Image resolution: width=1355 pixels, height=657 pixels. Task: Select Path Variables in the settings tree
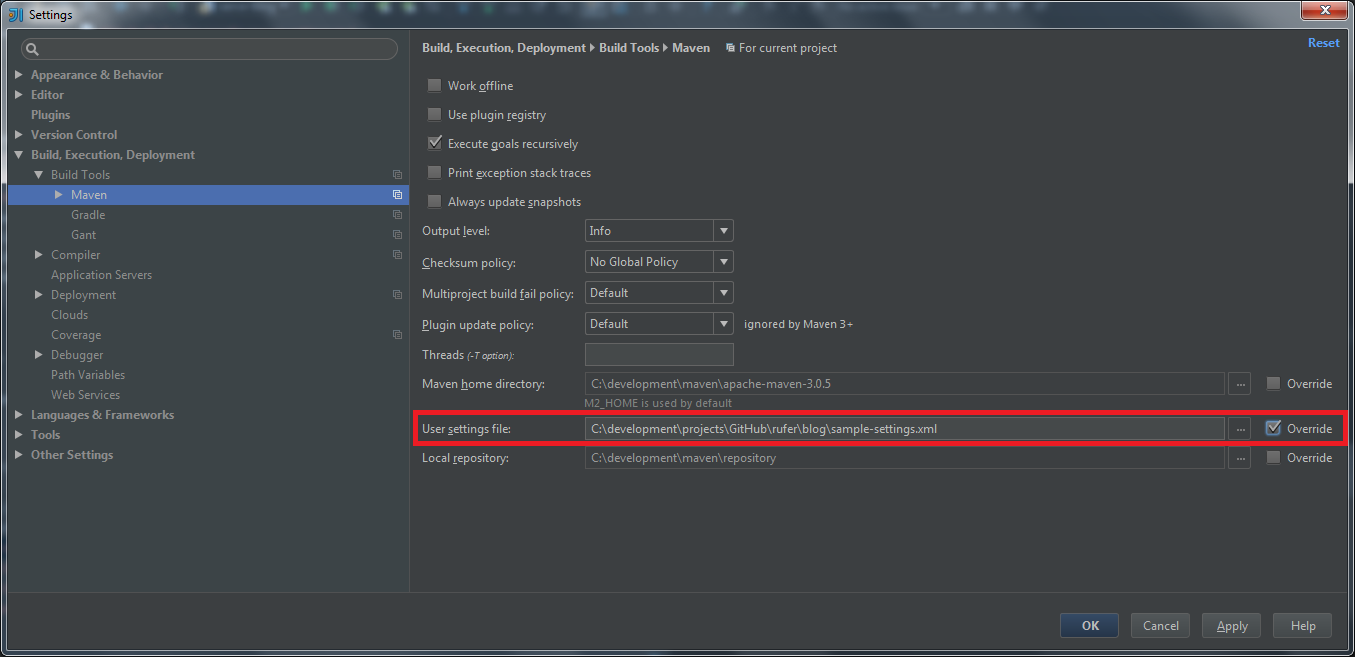coord(88,375)
